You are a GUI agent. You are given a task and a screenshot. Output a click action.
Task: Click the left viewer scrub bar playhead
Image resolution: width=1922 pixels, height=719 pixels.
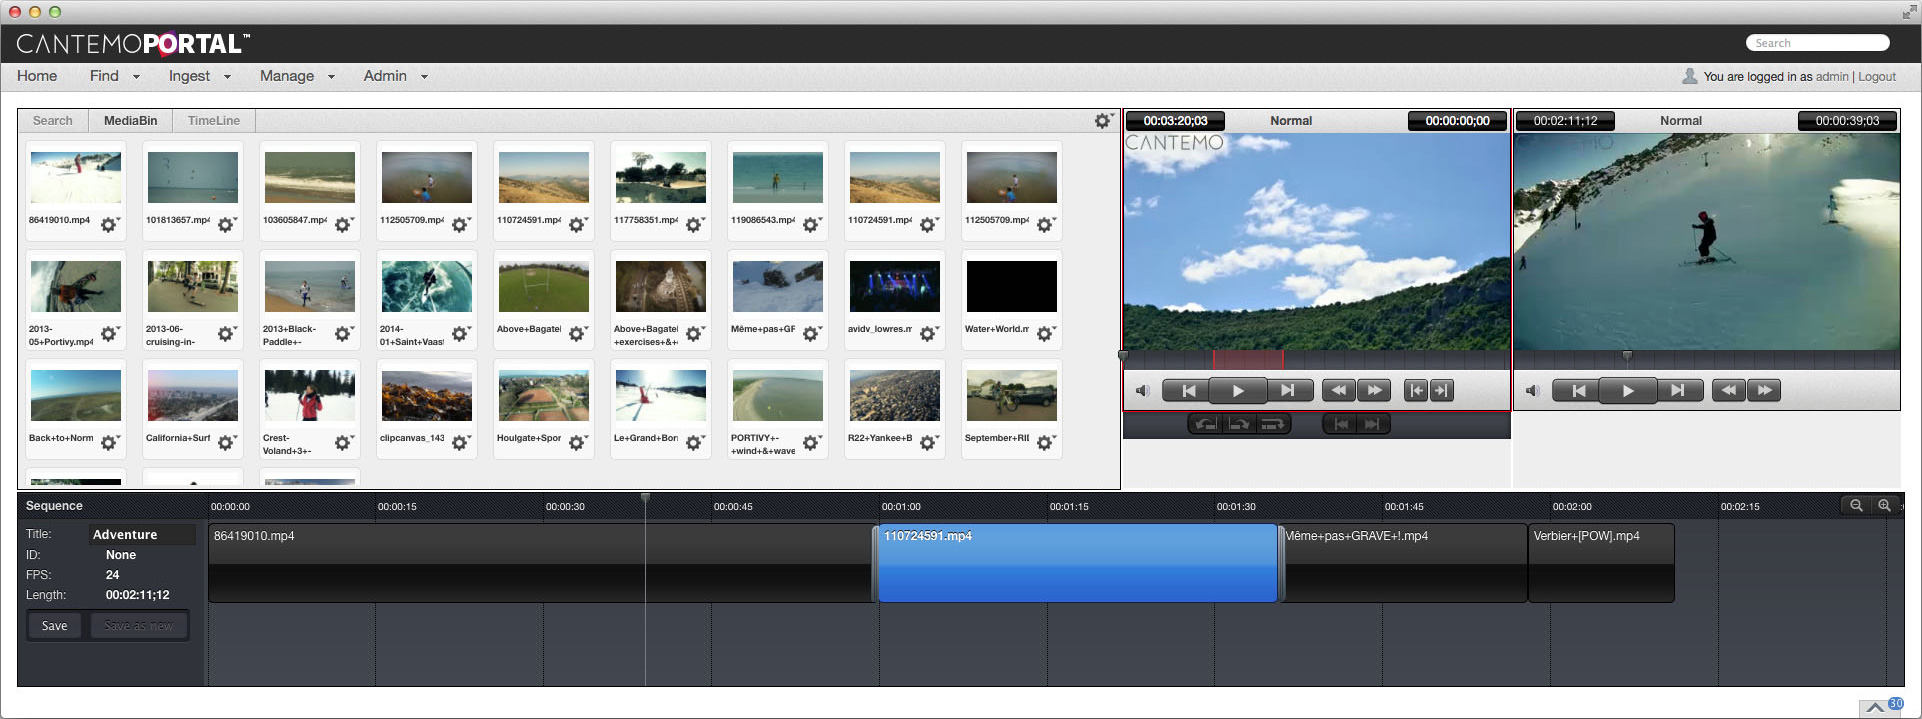(1123, 356)
